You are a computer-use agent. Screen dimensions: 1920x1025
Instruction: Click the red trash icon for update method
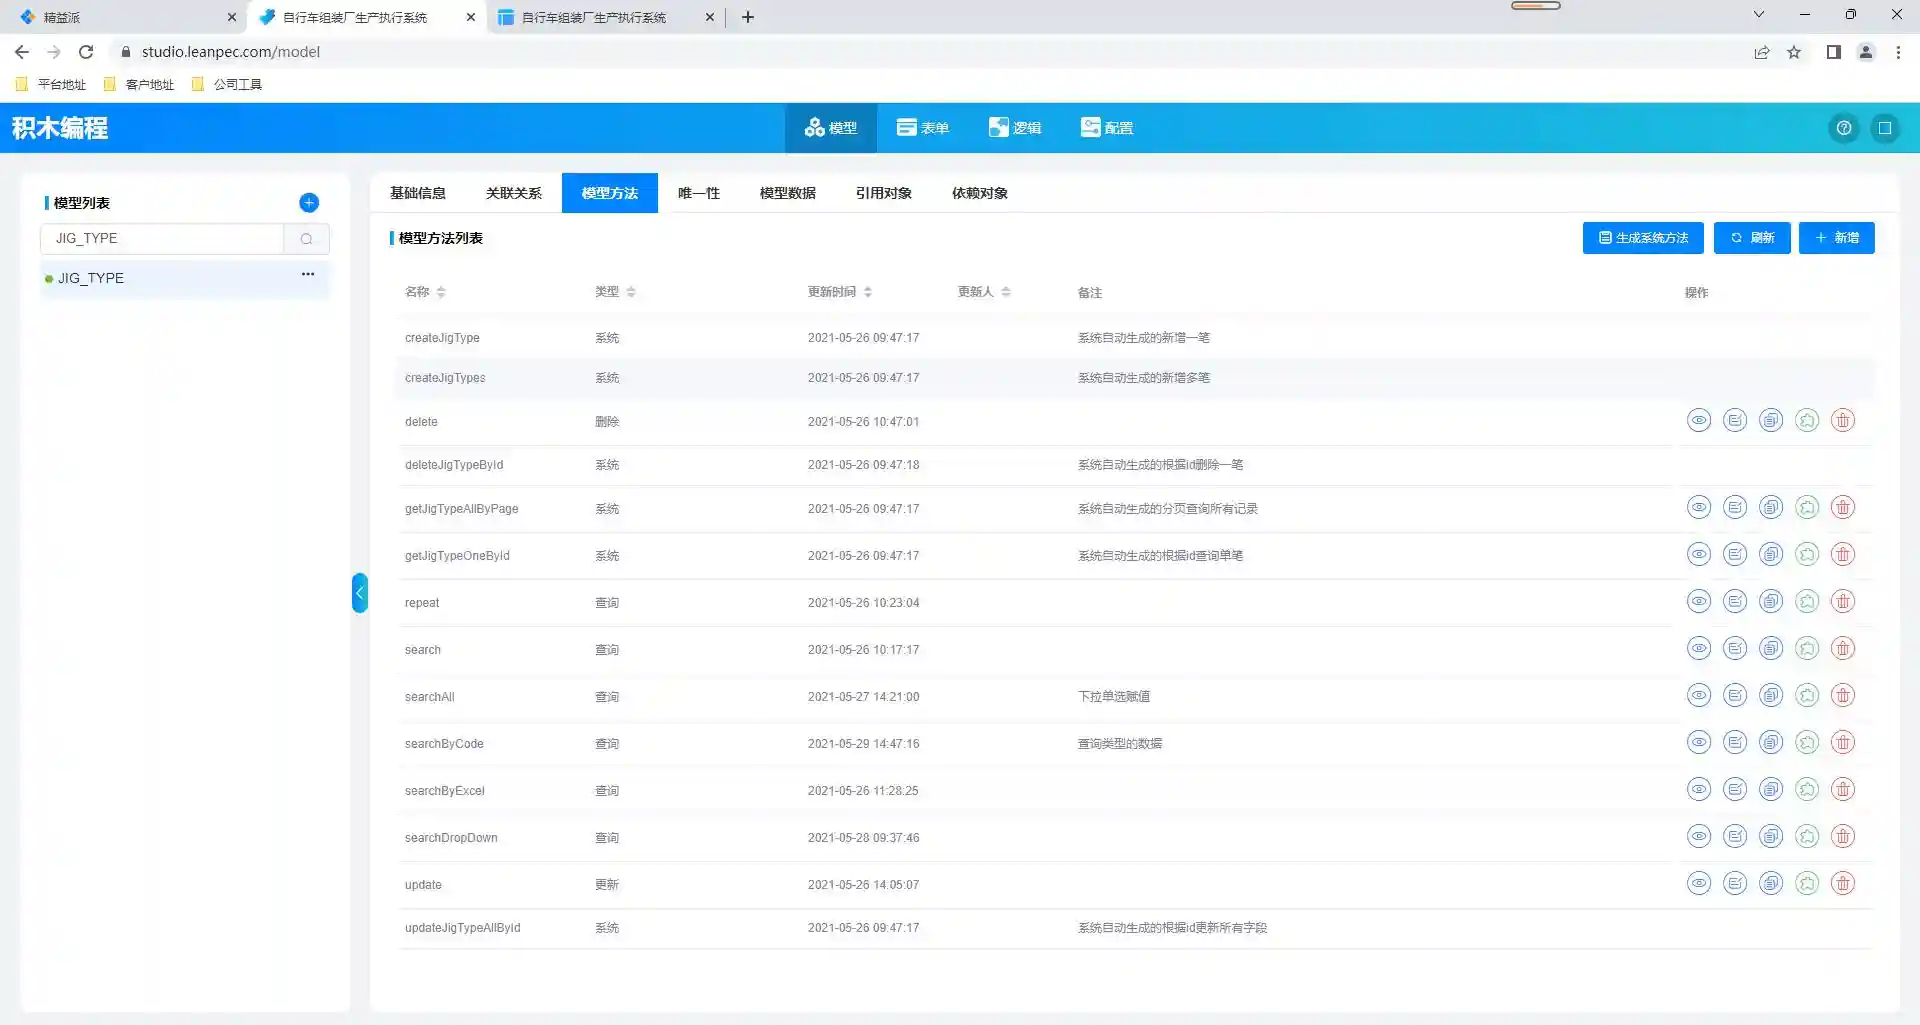[1842, 884]
